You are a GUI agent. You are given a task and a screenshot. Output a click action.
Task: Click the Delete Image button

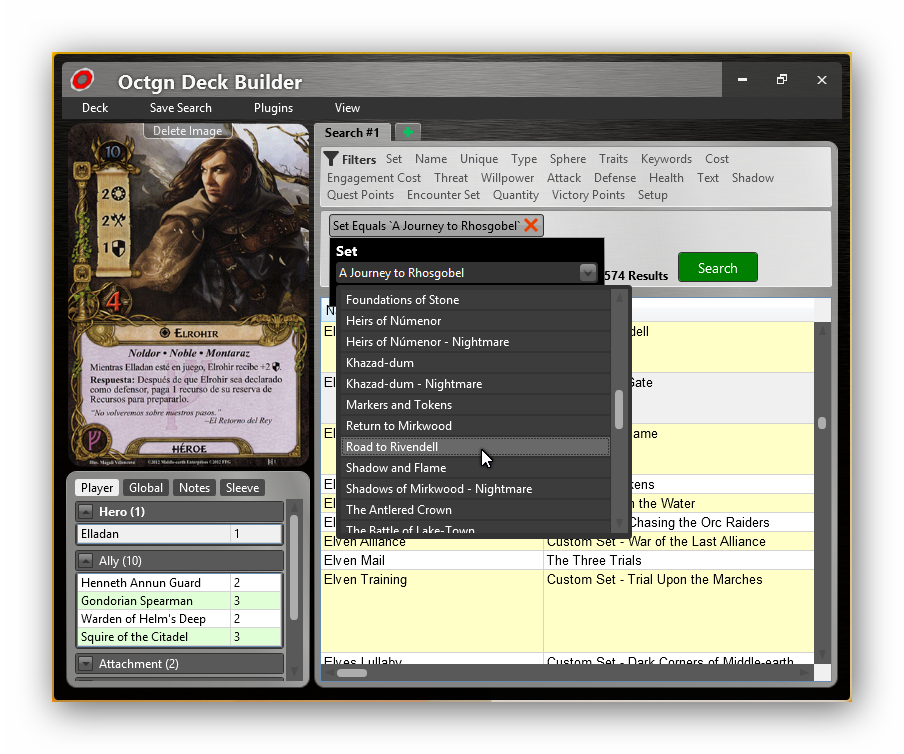point(187,131)
